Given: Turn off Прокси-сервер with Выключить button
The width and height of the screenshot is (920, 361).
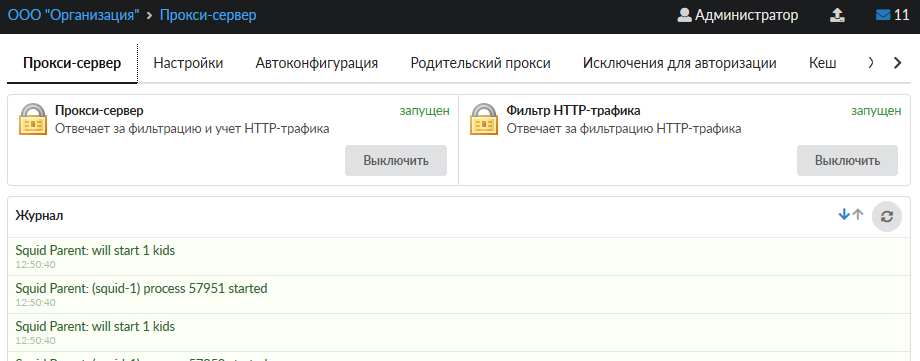Looking at the screenshot, I should click(x=396, y=160).
